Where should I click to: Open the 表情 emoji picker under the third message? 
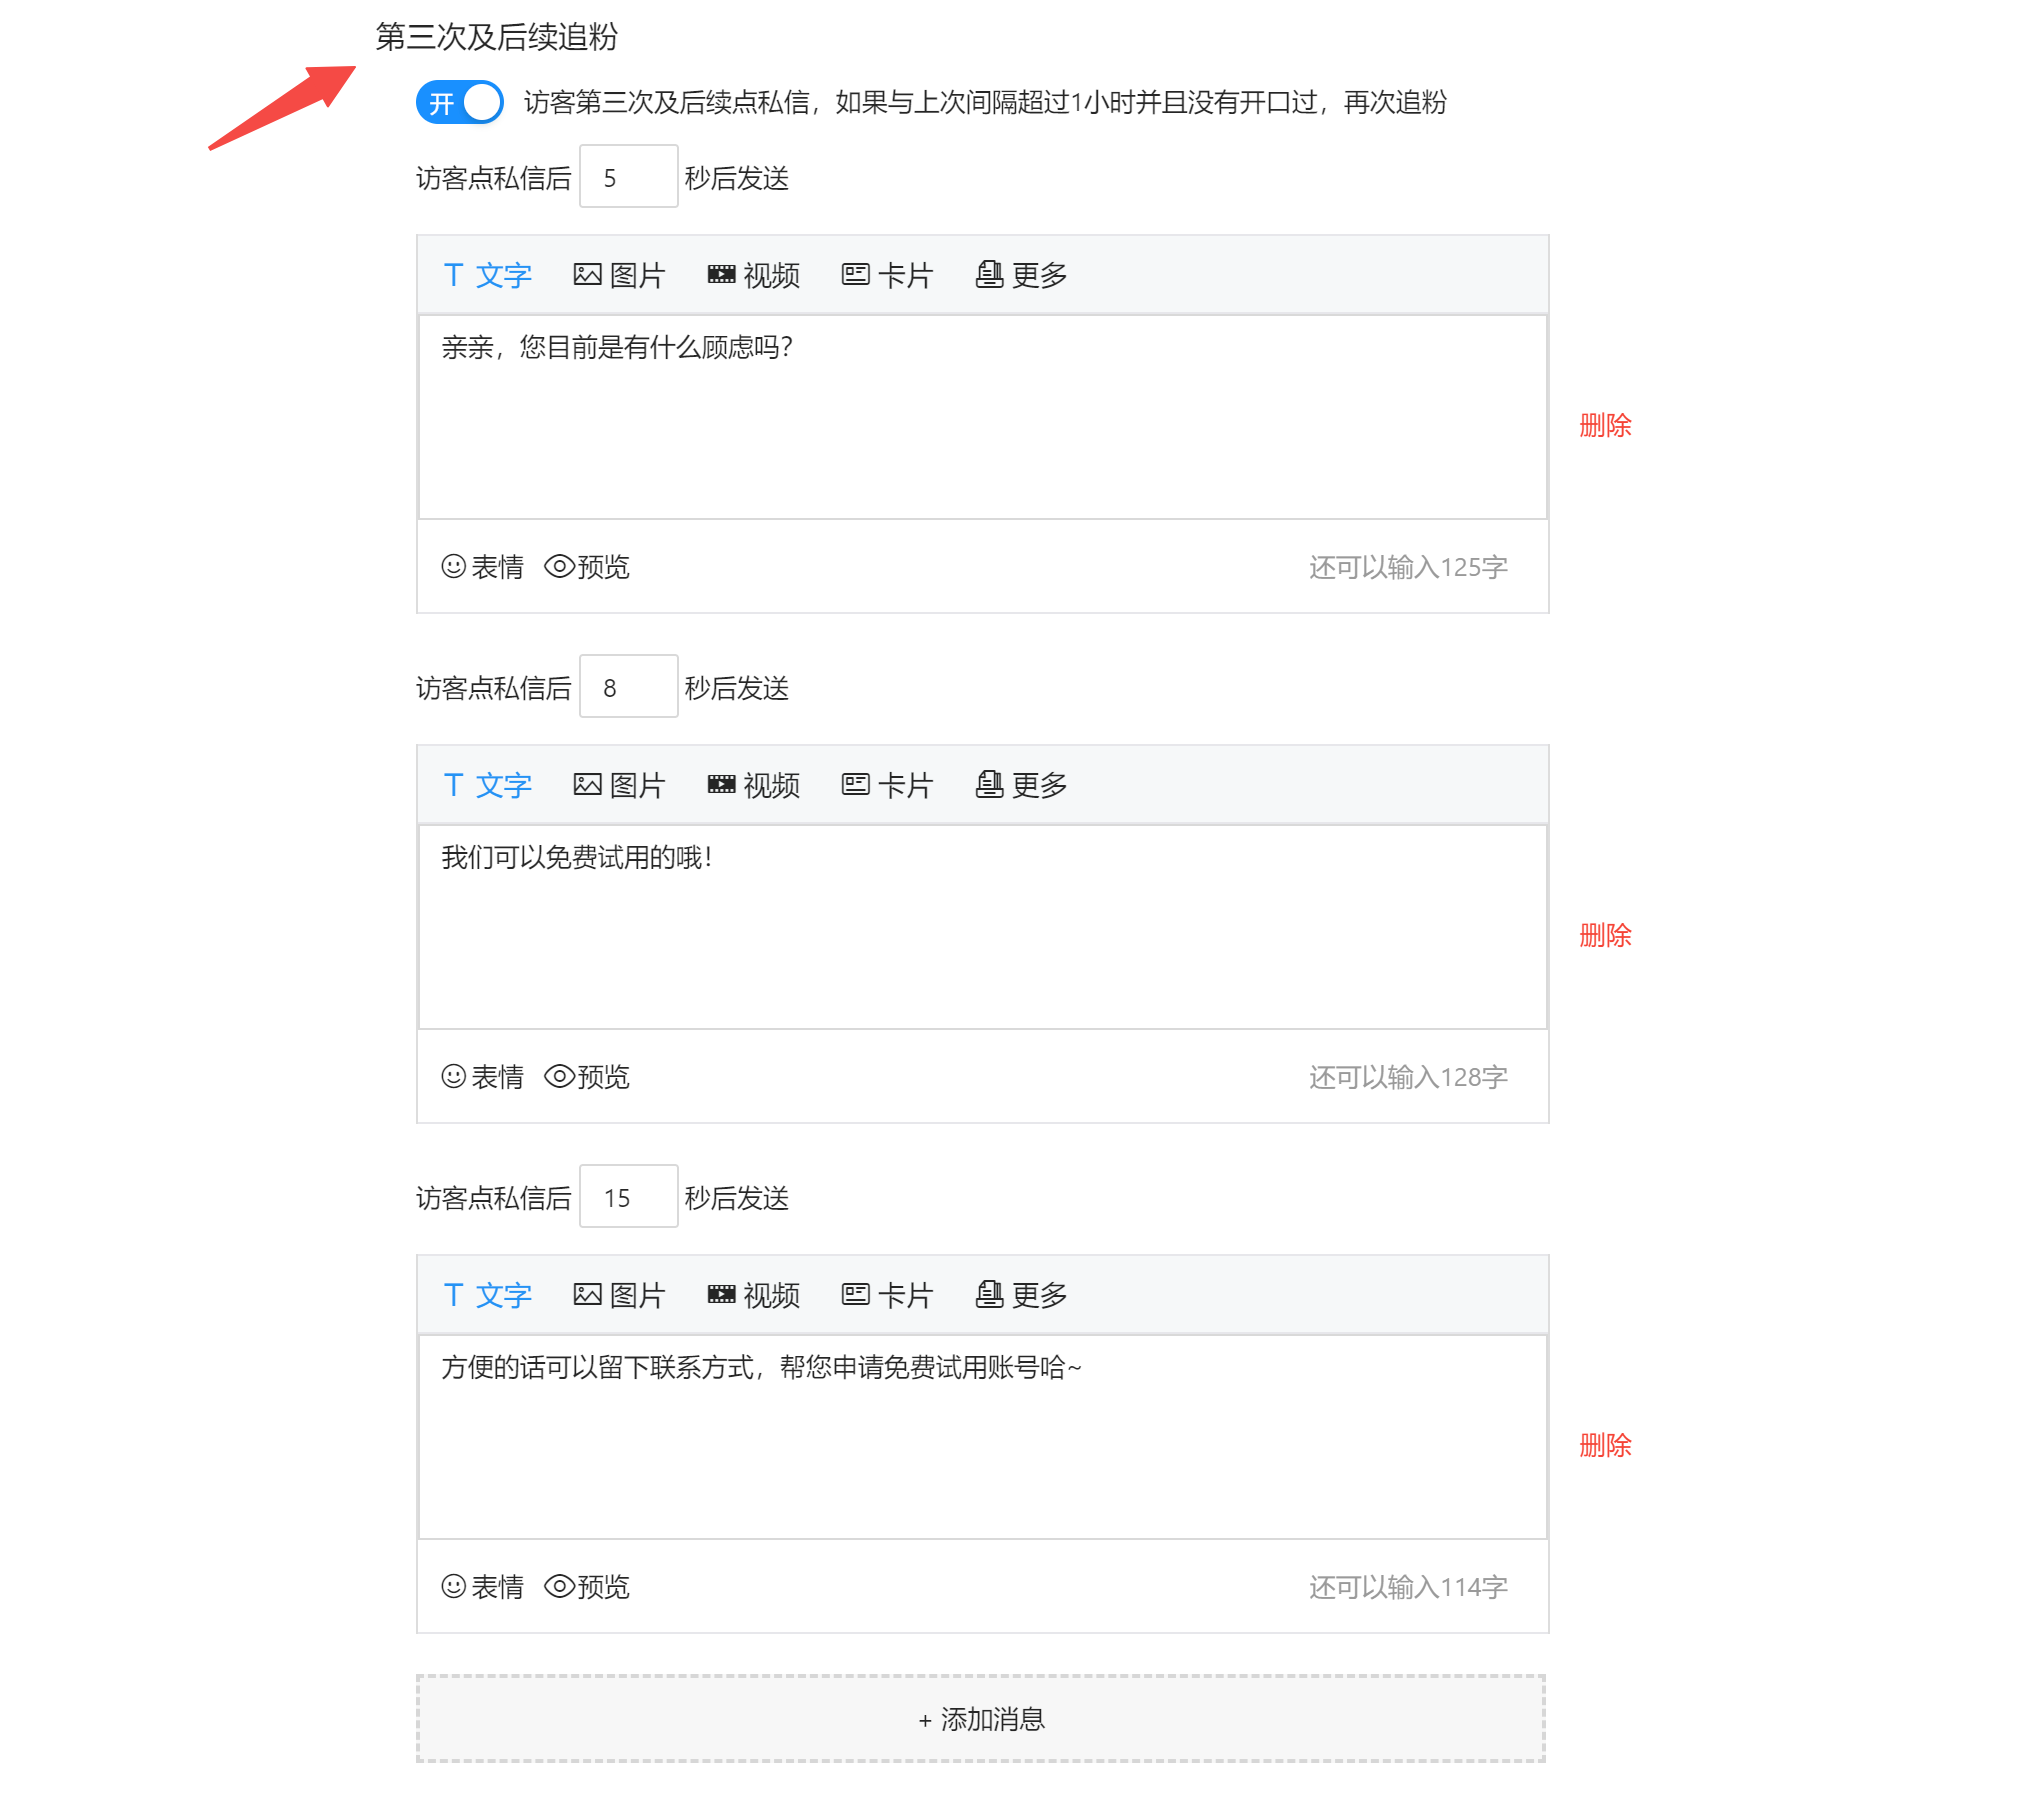[x=483, y=1586]
